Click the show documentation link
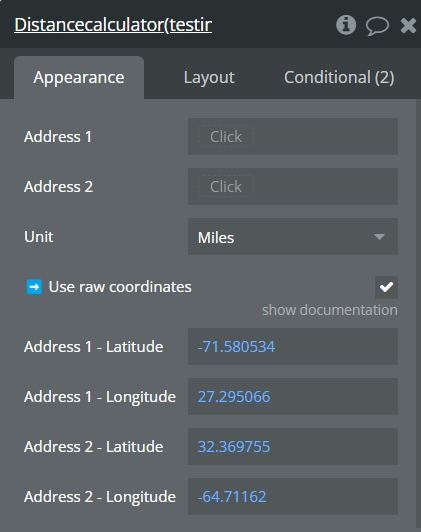 point(329,310)
